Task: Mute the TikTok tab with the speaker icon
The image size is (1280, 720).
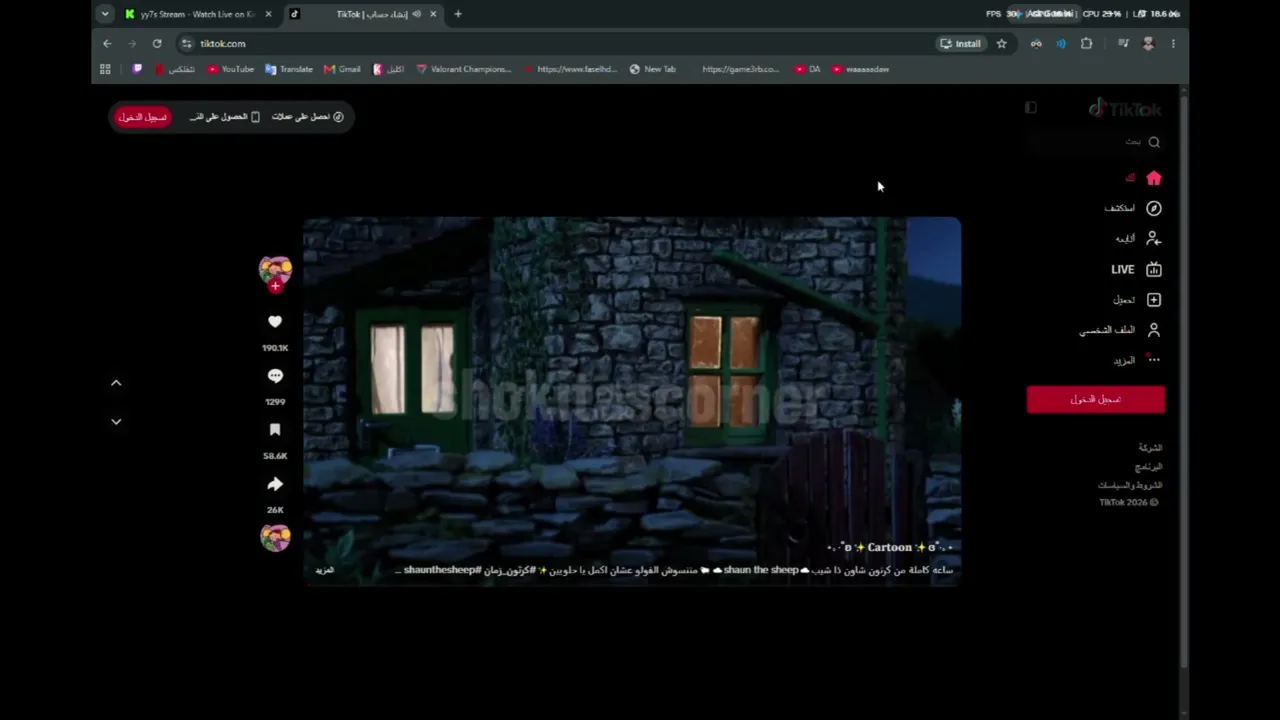Action: click(416, 14)
